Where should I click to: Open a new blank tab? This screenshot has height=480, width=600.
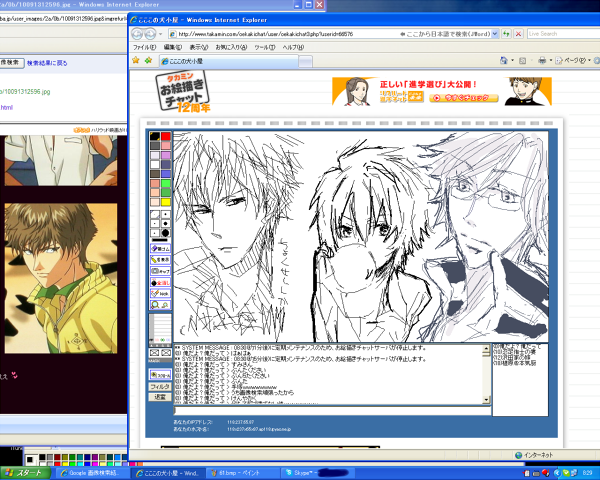pyautogui.click(x=305, y=61)
